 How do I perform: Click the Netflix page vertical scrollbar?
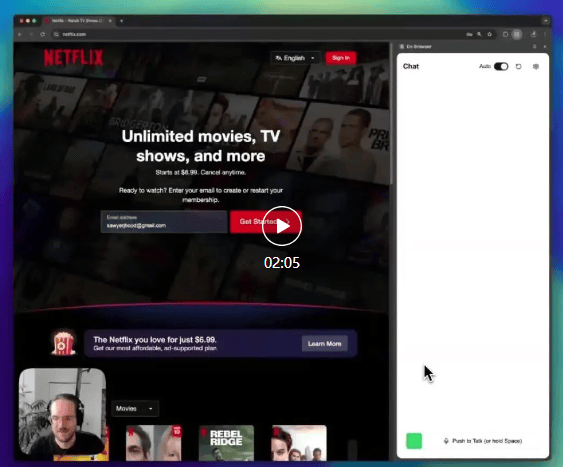point(391,113)
